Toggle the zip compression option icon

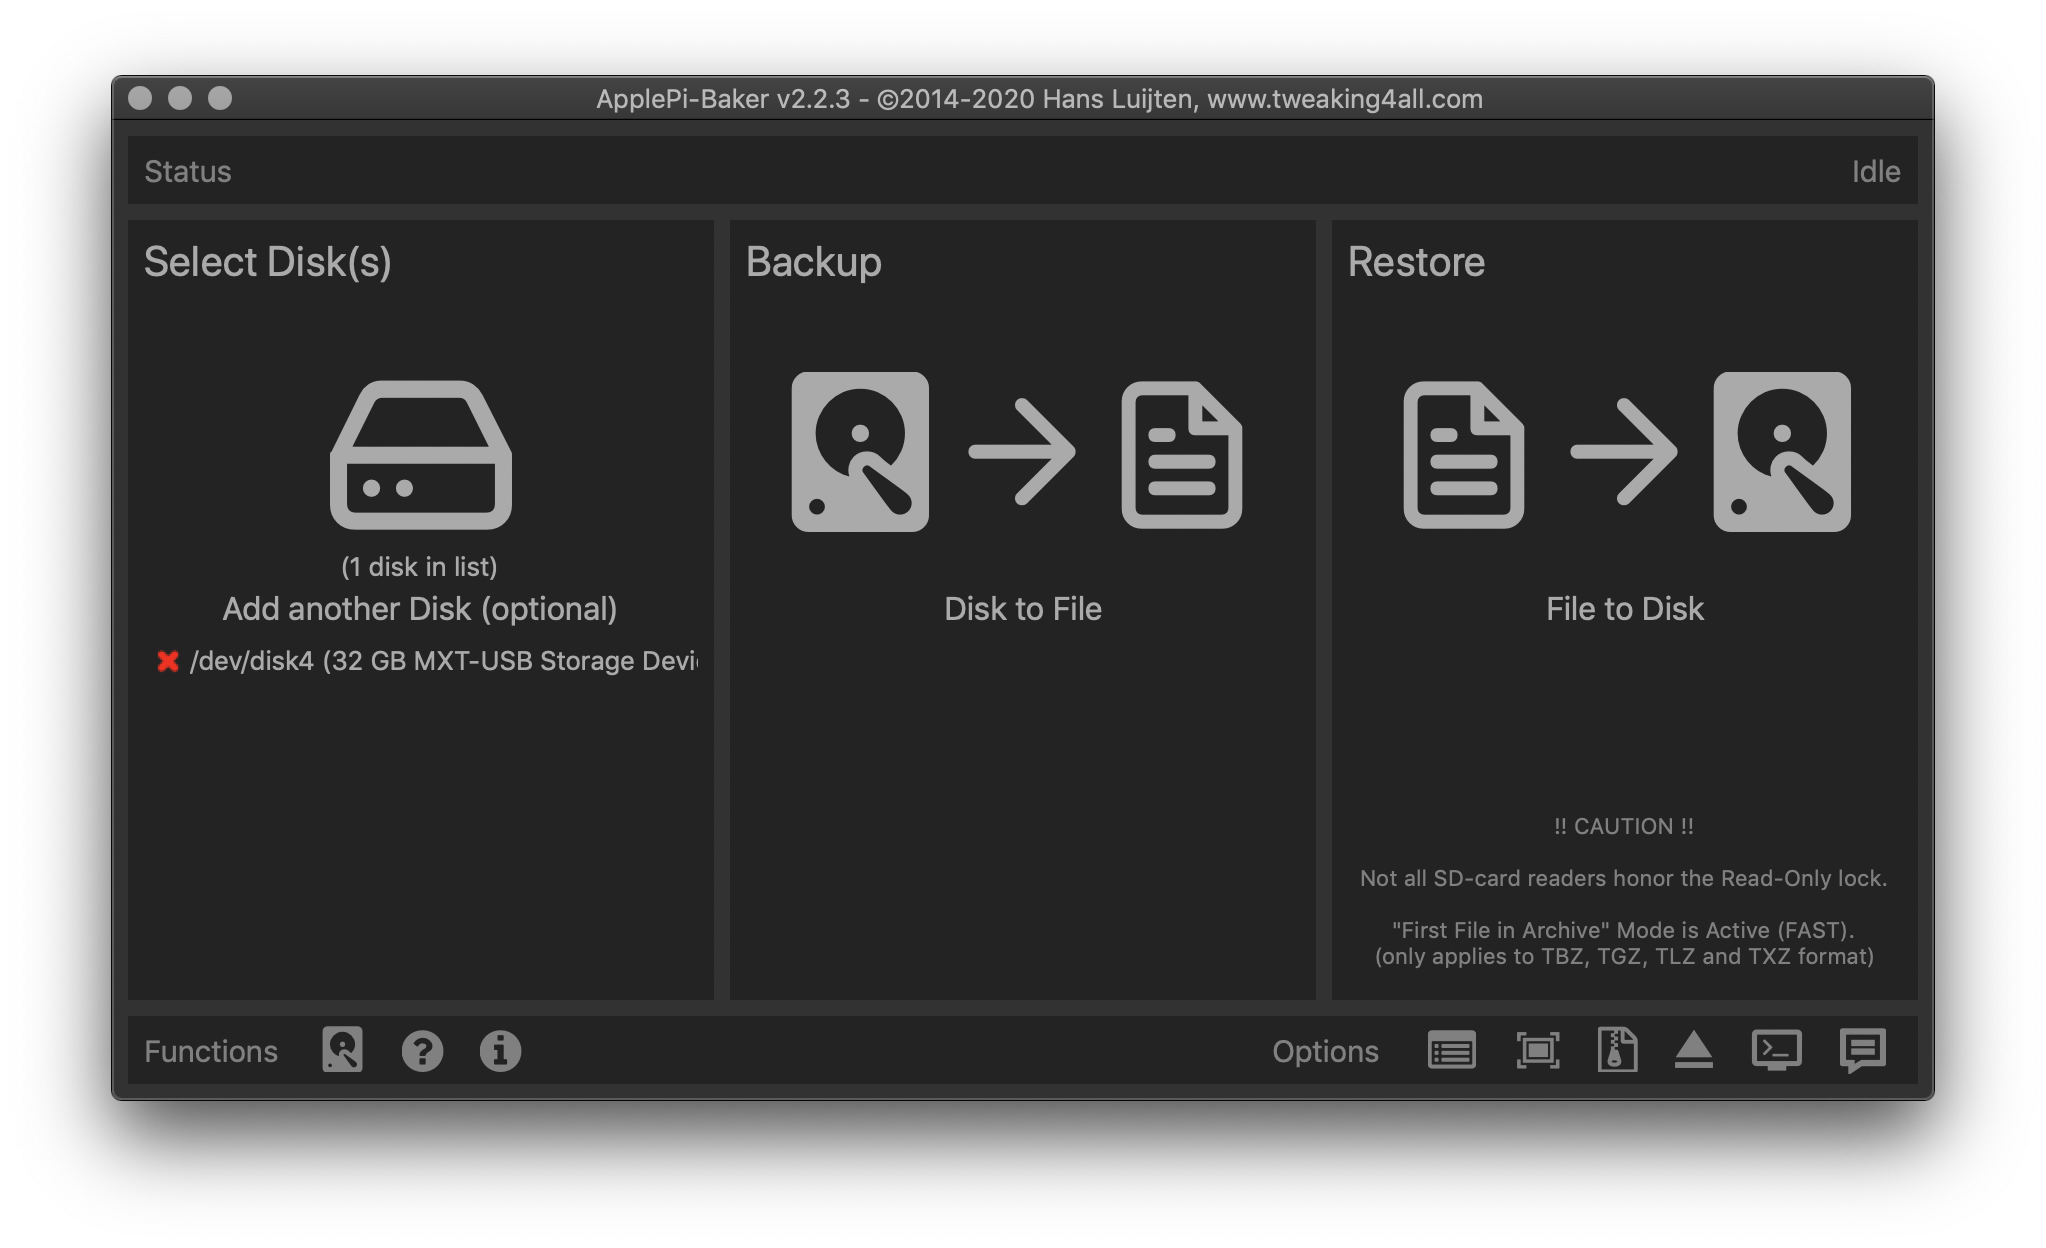pyautogui.click(x=1617, y=1050)
